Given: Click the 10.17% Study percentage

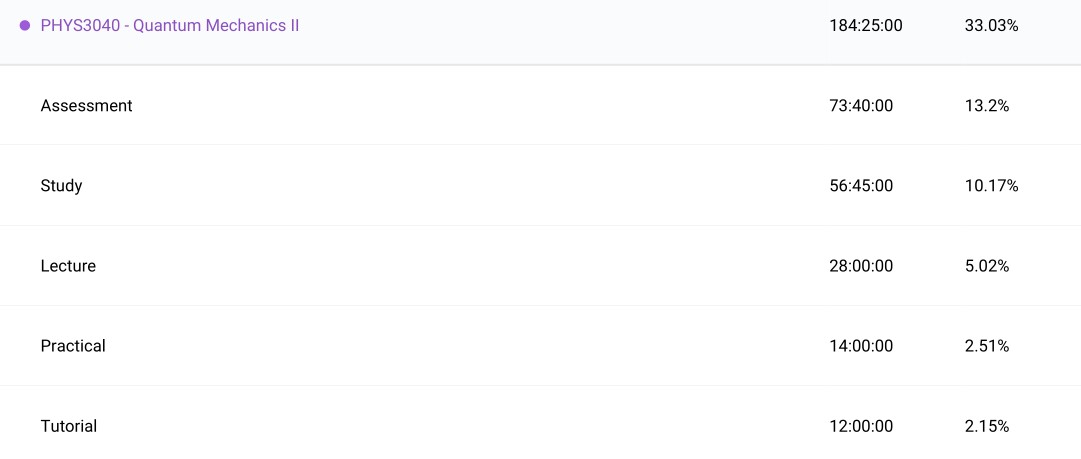Looking at the screenshot, I should (991, 186).
